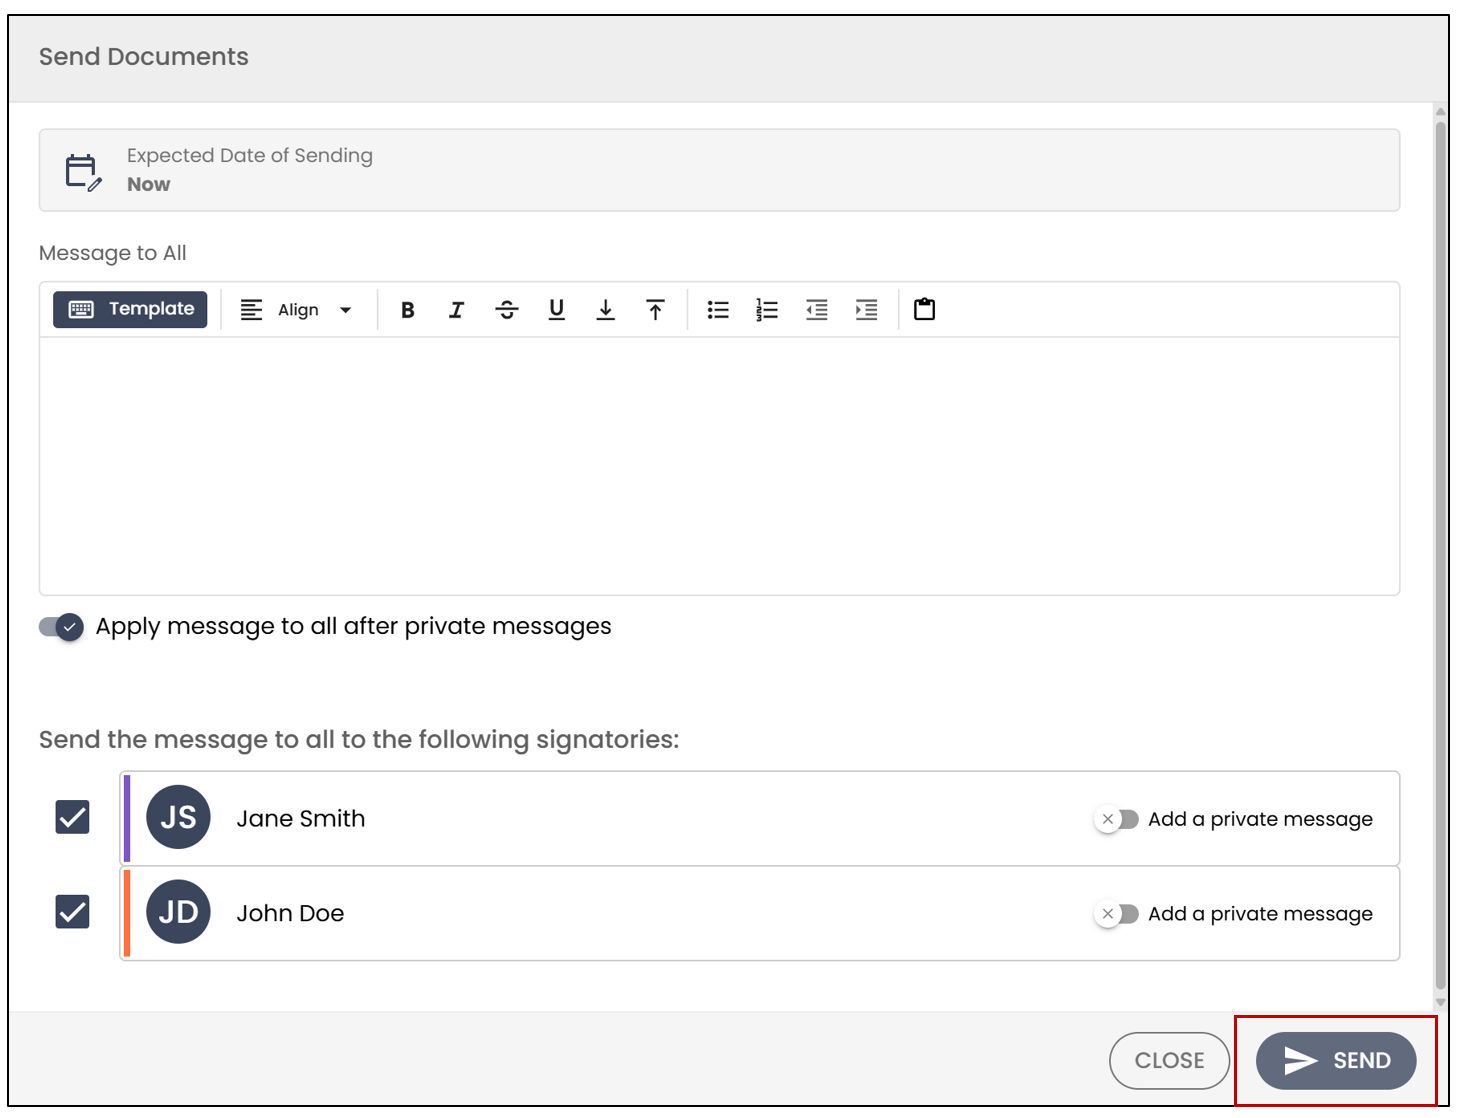Enable private message for John Doe
This screenshot has height=1118, width=1457.
point(1116,914)
